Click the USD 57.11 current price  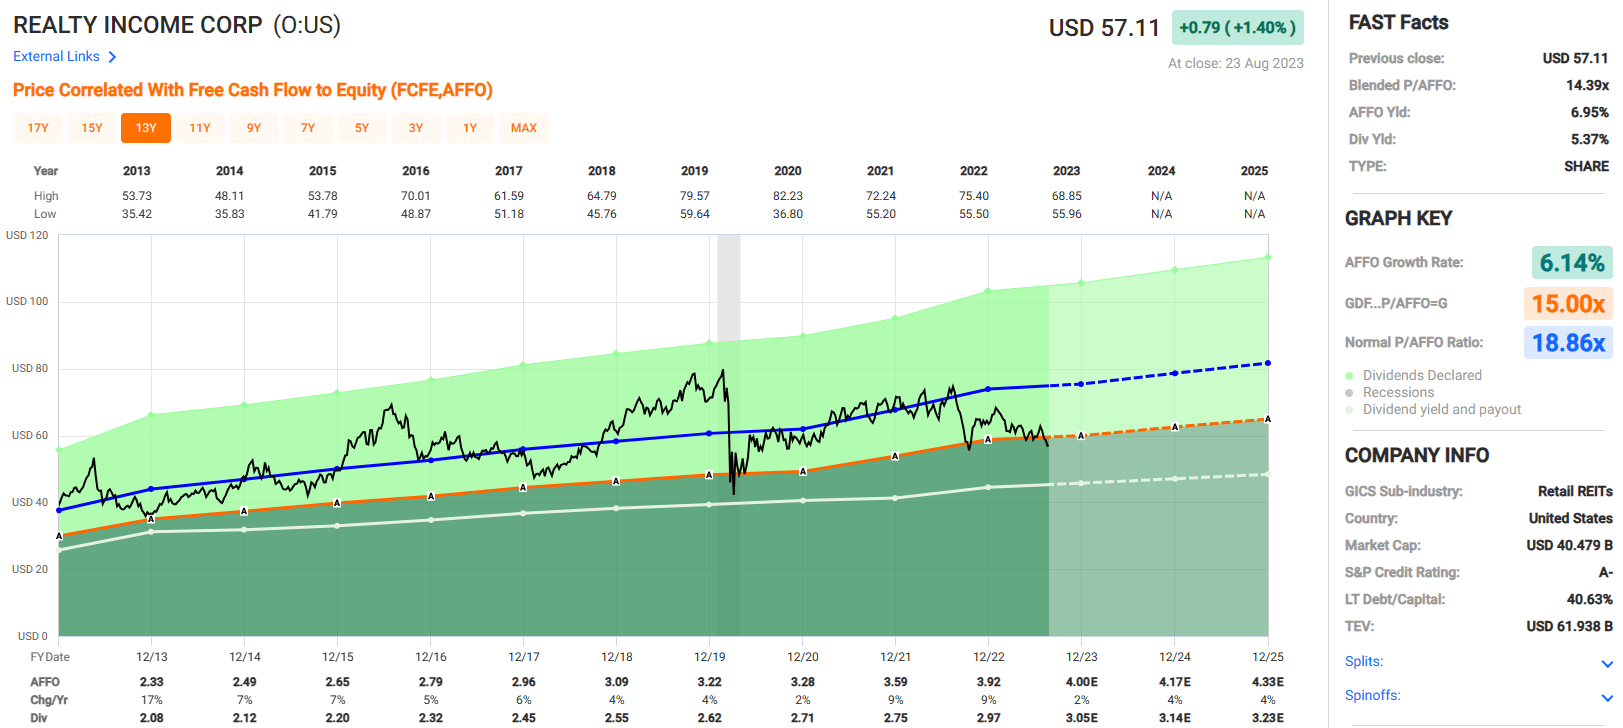(x=1104, y=28)
